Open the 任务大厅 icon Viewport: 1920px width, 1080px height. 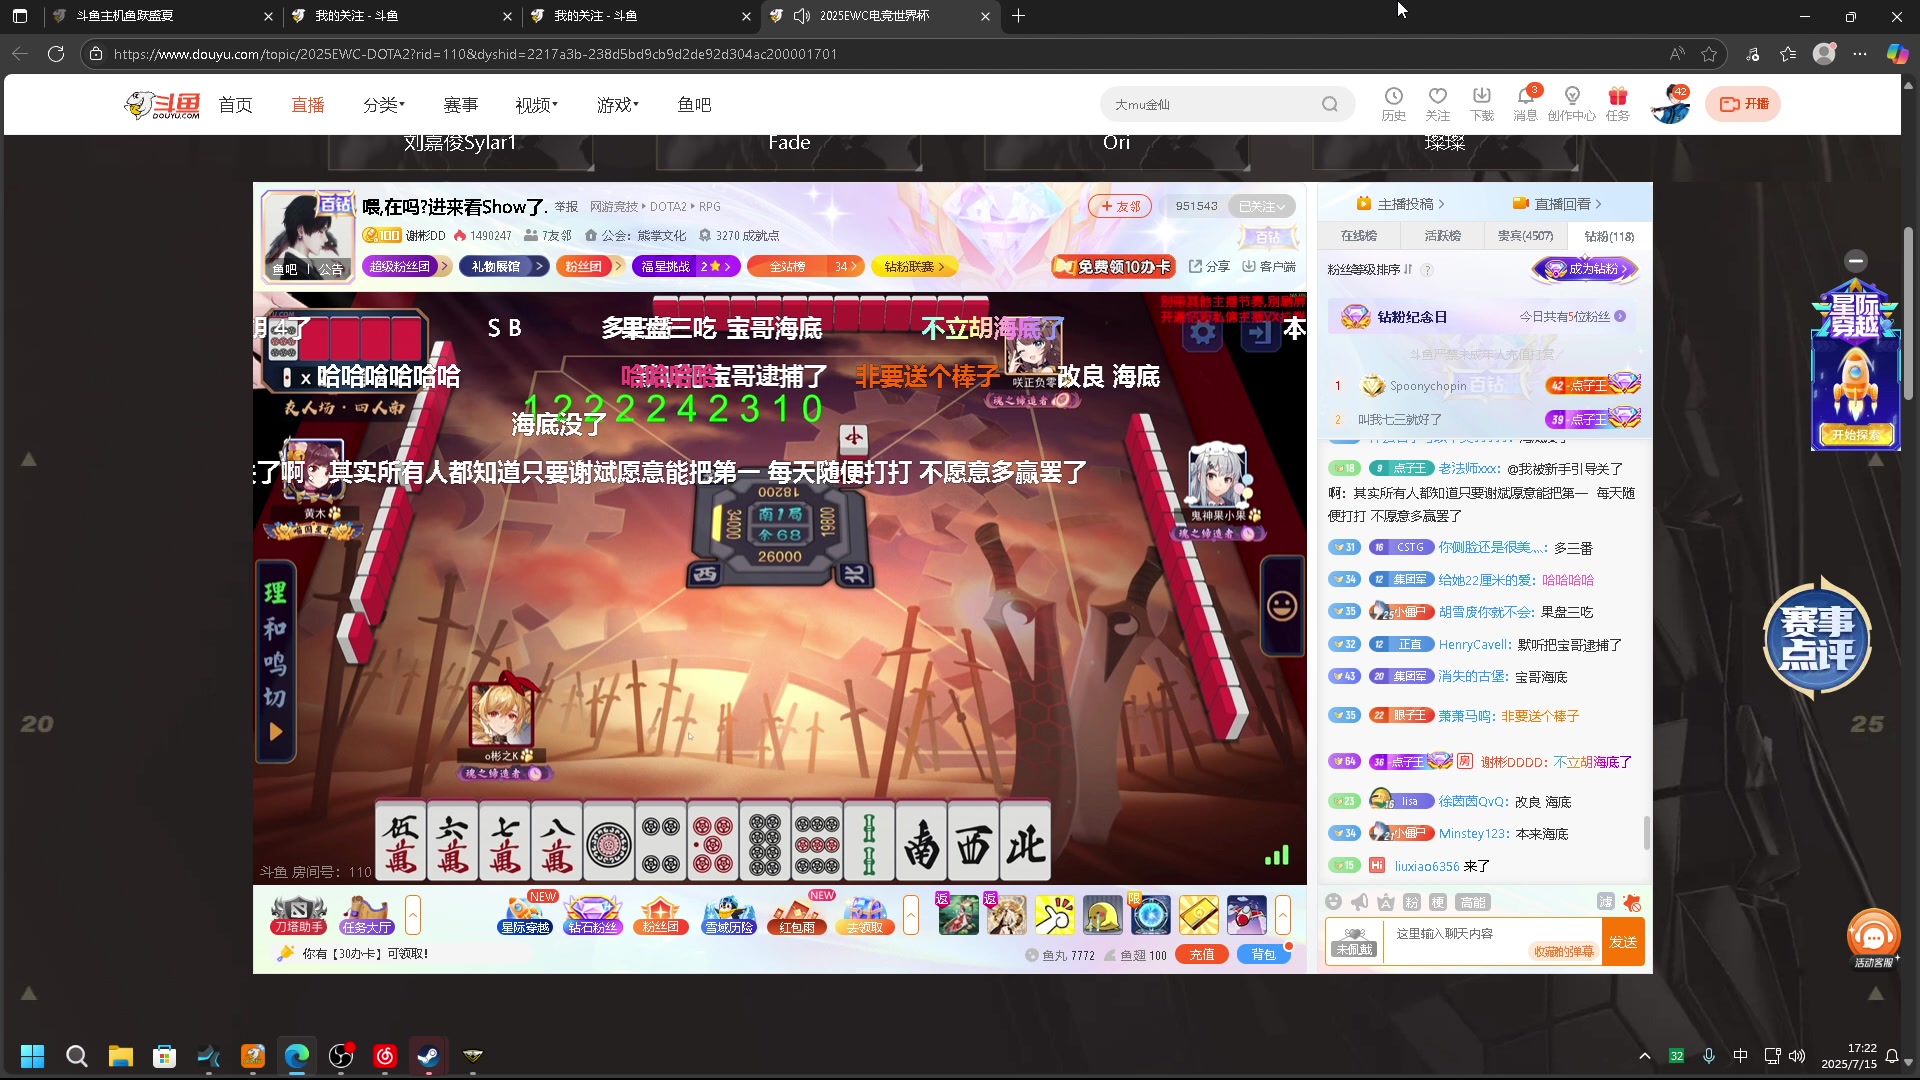pyautogui.click(x=366, y=914)
